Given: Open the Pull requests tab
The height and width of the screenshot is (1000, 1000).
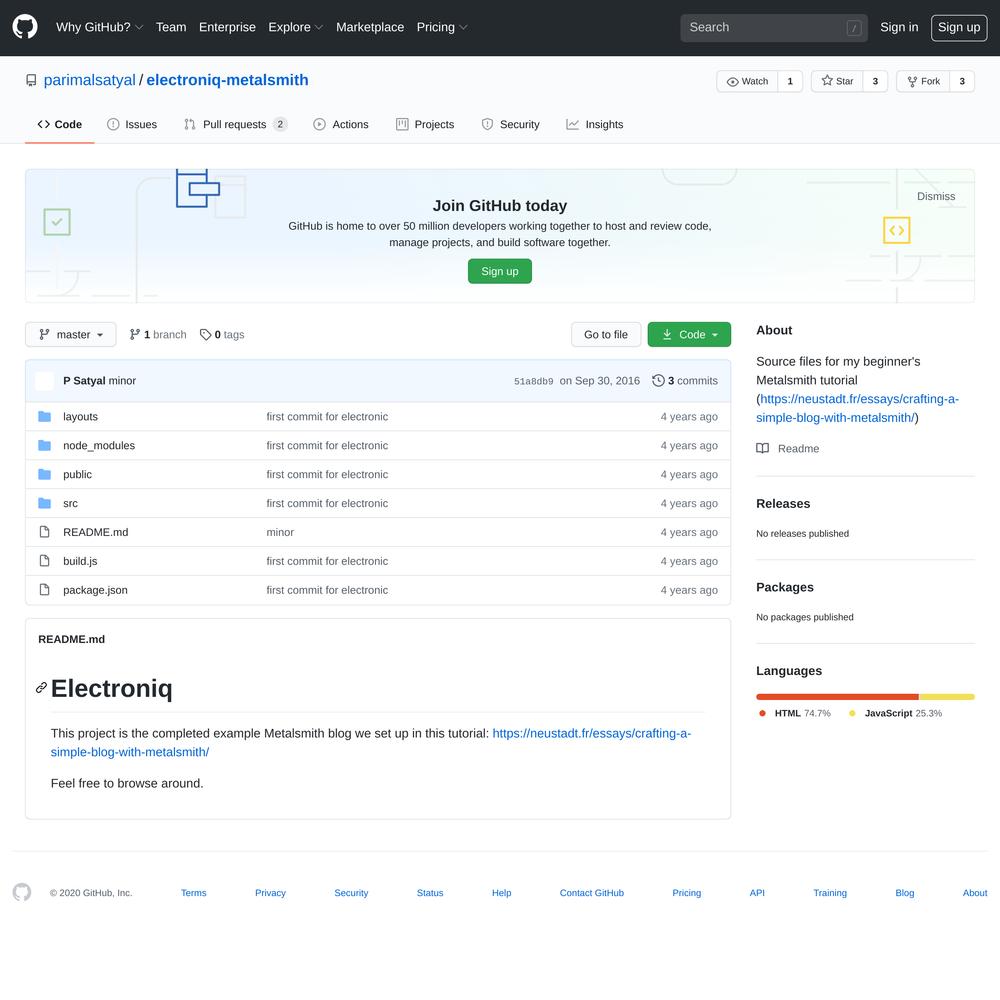Looking at the screenshot, I should tap(235, 124).
